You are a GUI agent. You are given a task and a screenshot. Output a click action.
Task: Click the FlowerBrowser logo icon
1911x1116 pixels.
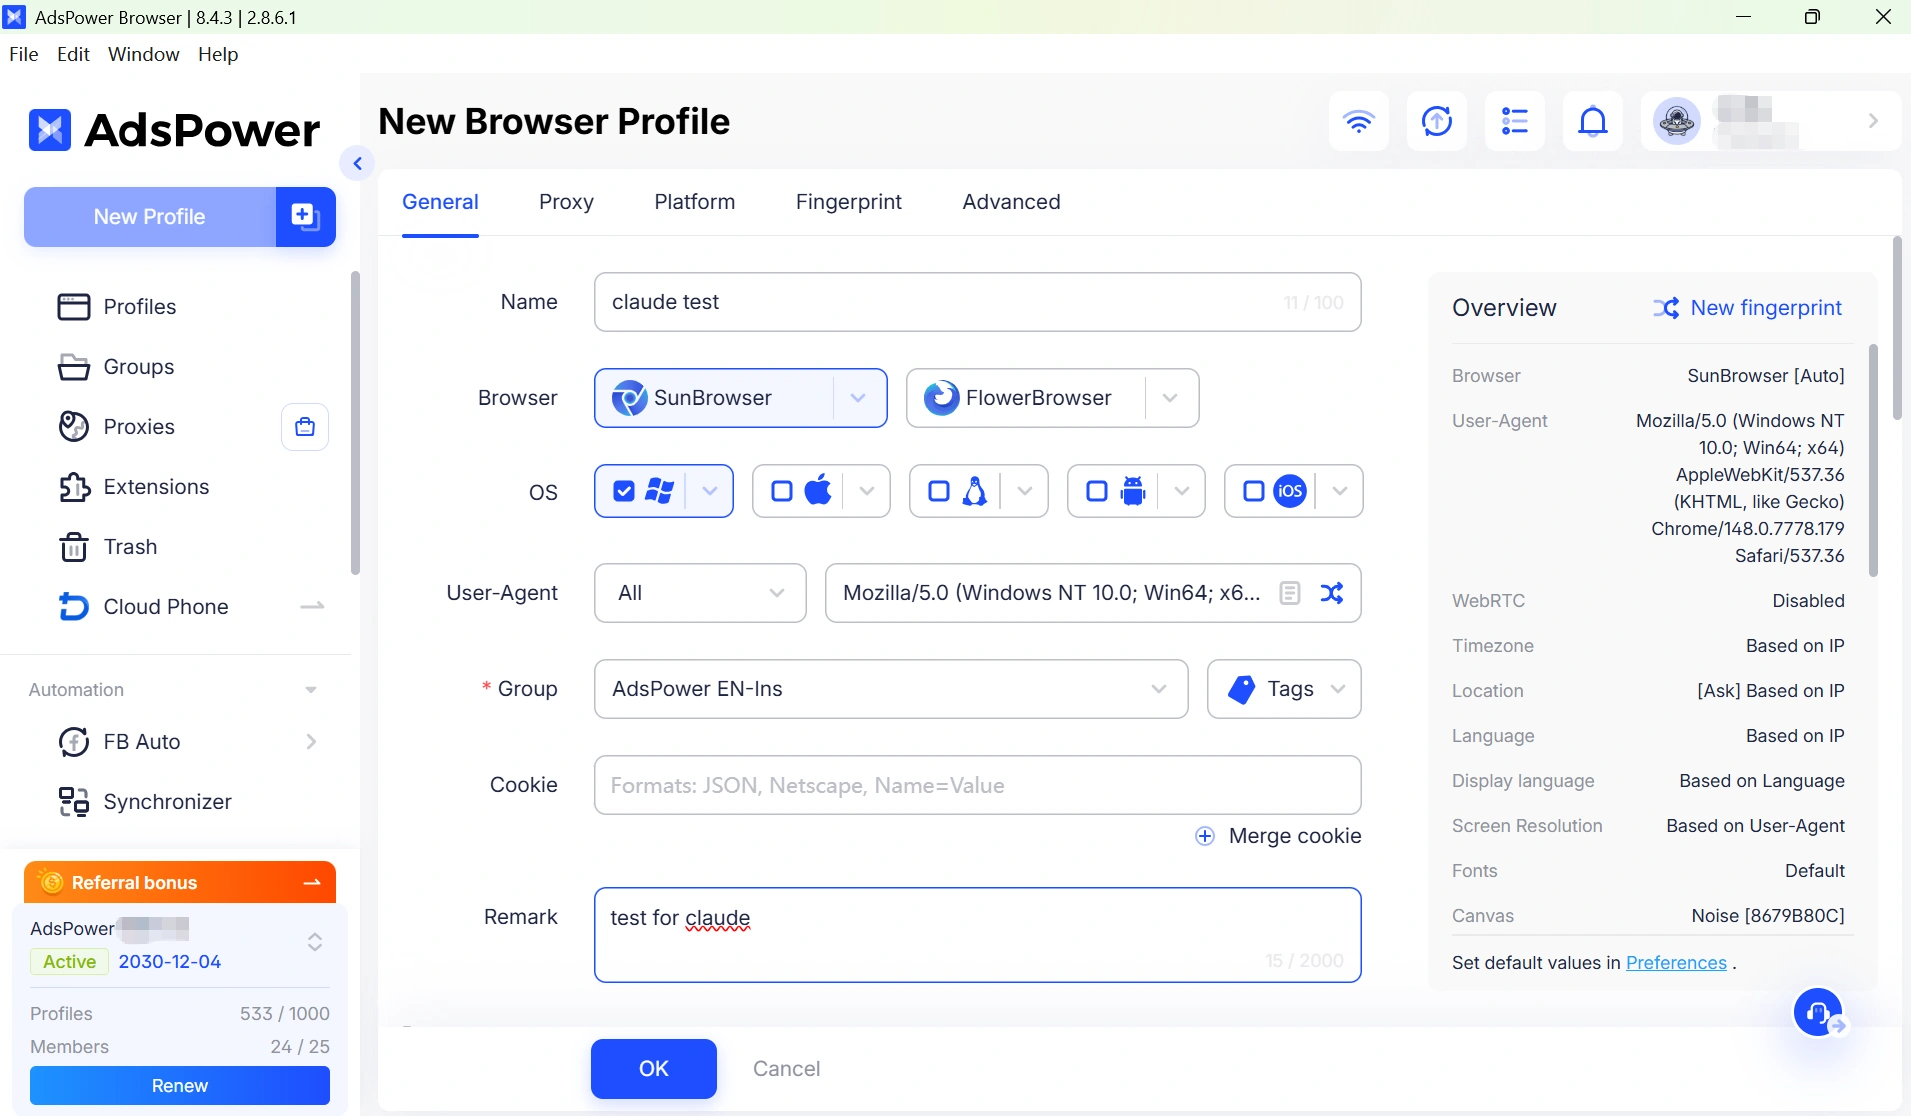coord(941,398)
